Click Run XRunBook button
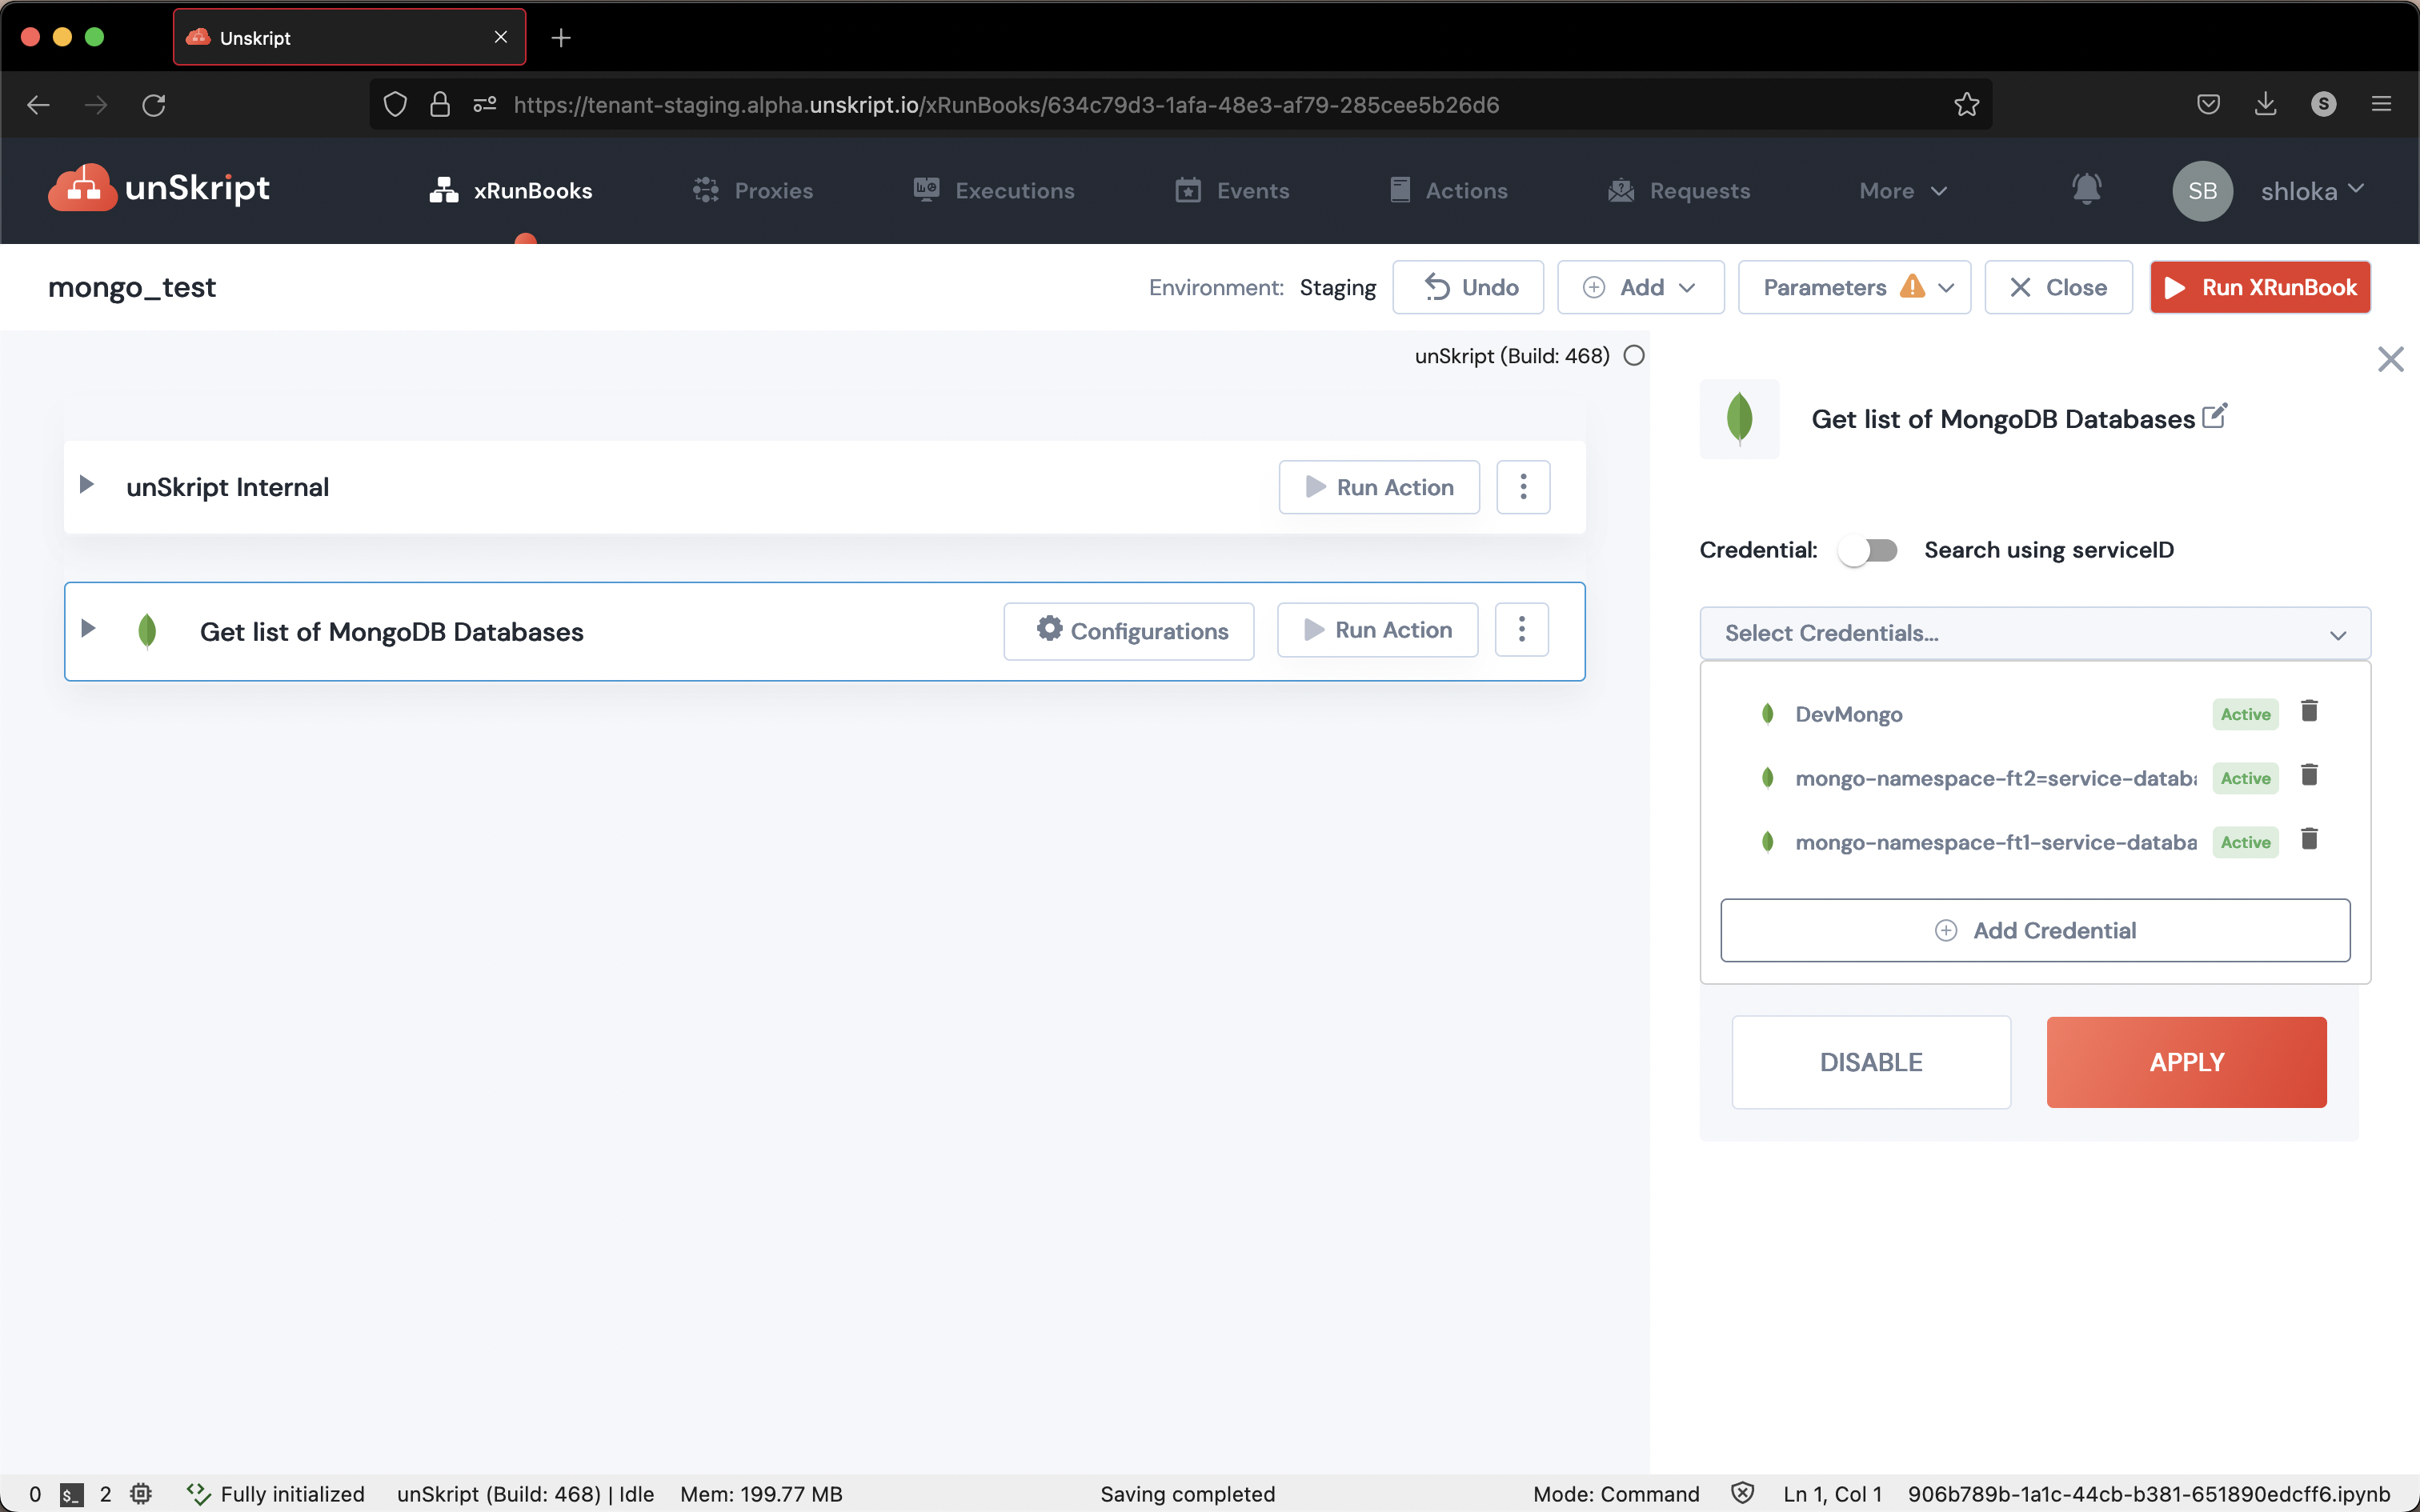Screen dimensions: 2420x1512 [x=2260, y=287]
